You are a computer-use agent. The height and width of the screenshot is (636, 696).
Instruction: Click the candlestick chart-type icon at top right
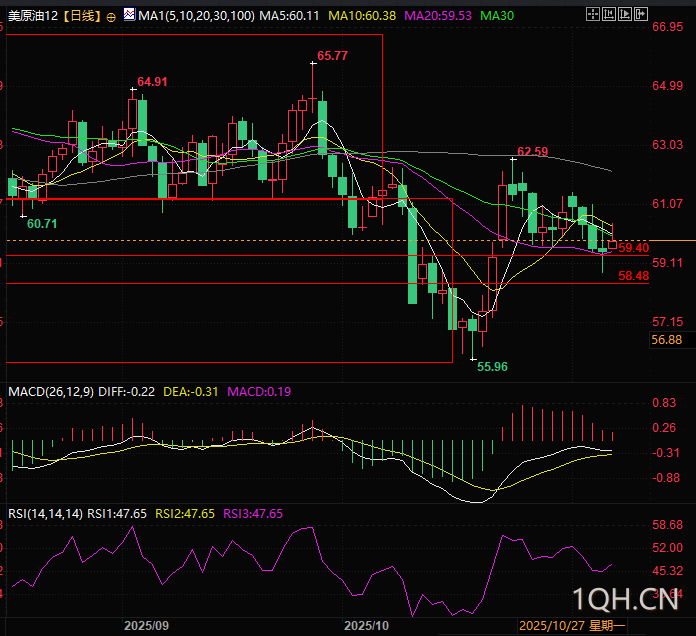[609, 14]
